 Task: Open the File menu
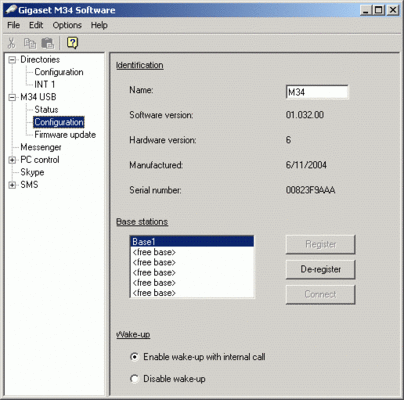(13, 25)
